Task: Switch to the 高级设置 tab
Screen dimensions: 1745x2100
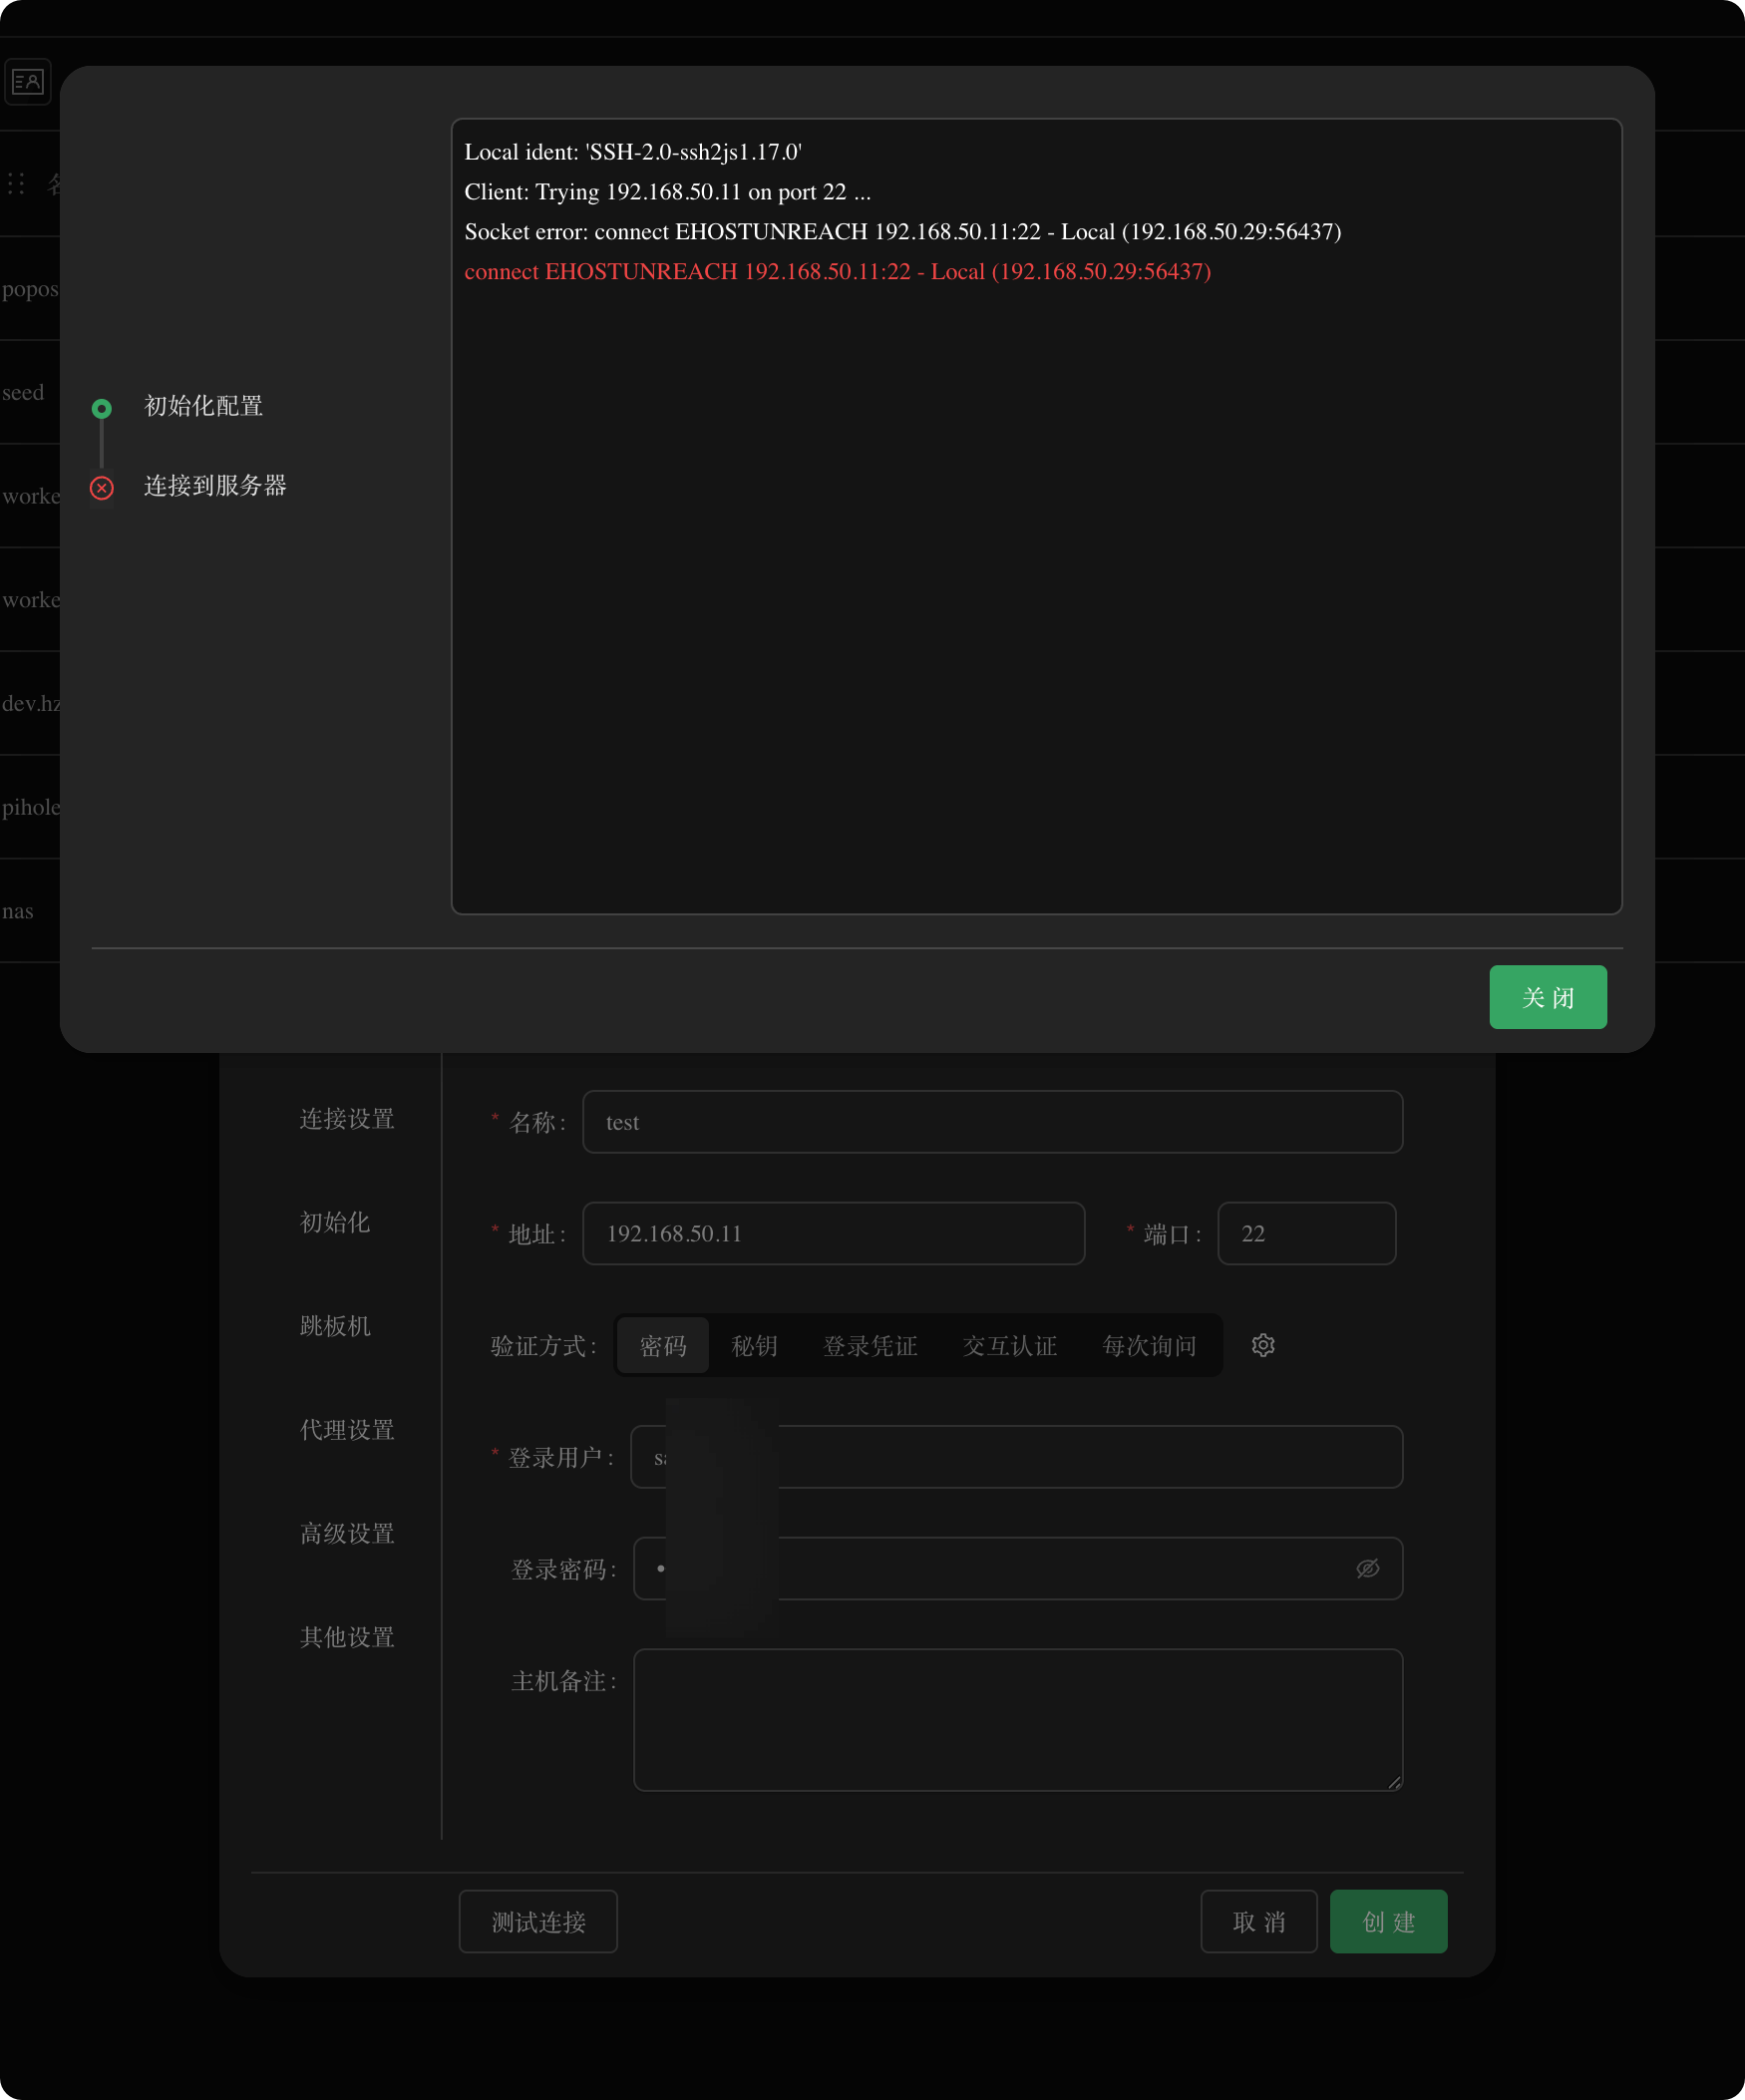Action: click(345, 1533)
